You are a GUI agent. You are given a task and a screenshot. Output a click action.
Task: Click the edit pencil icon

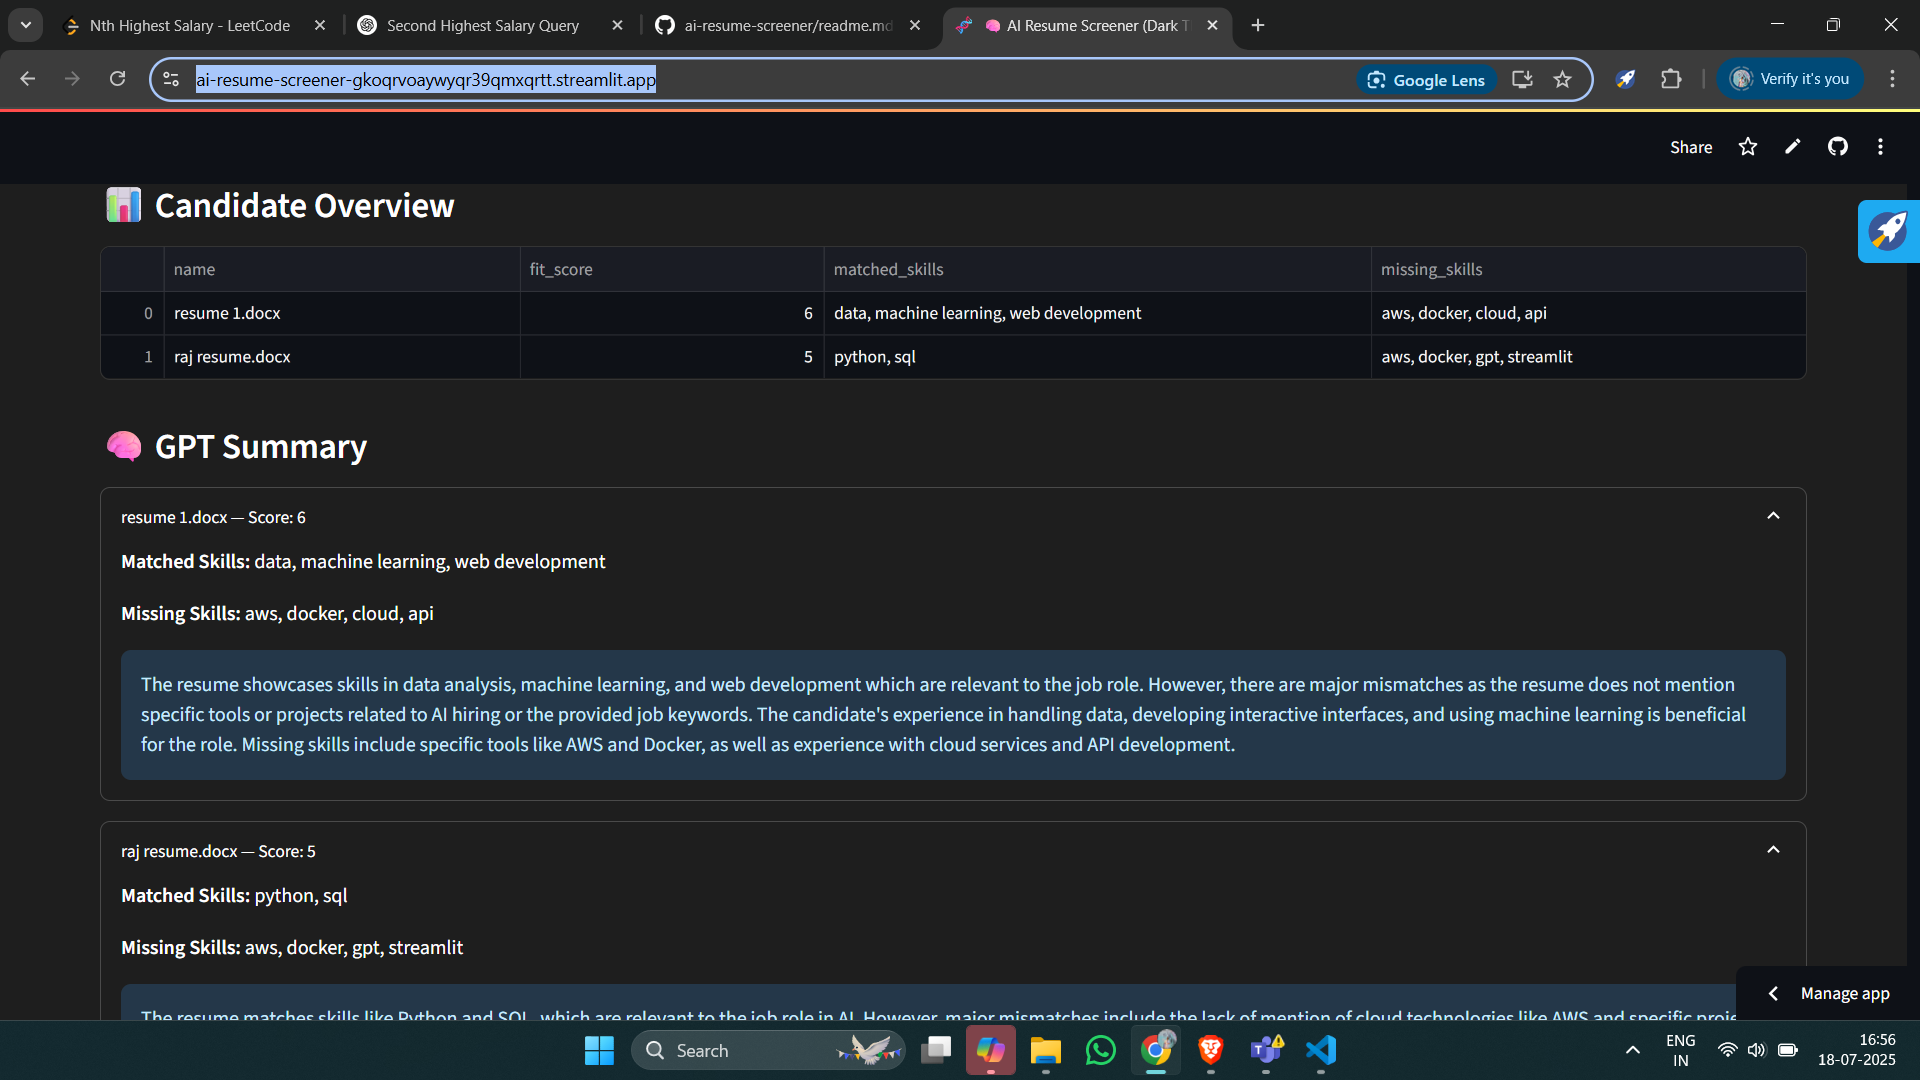(1793, 147)
